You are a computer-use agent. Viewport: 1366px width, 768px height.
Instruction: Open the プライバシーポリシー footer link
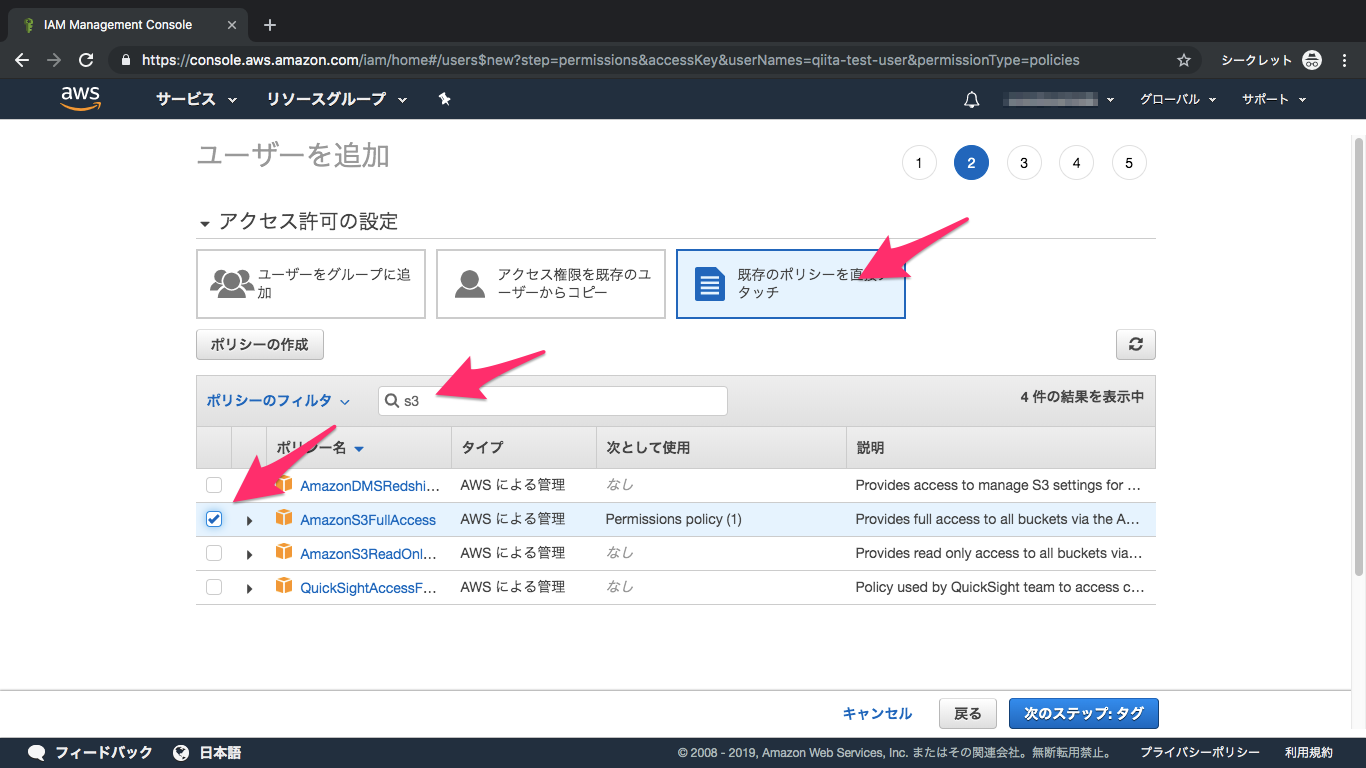1200,753
